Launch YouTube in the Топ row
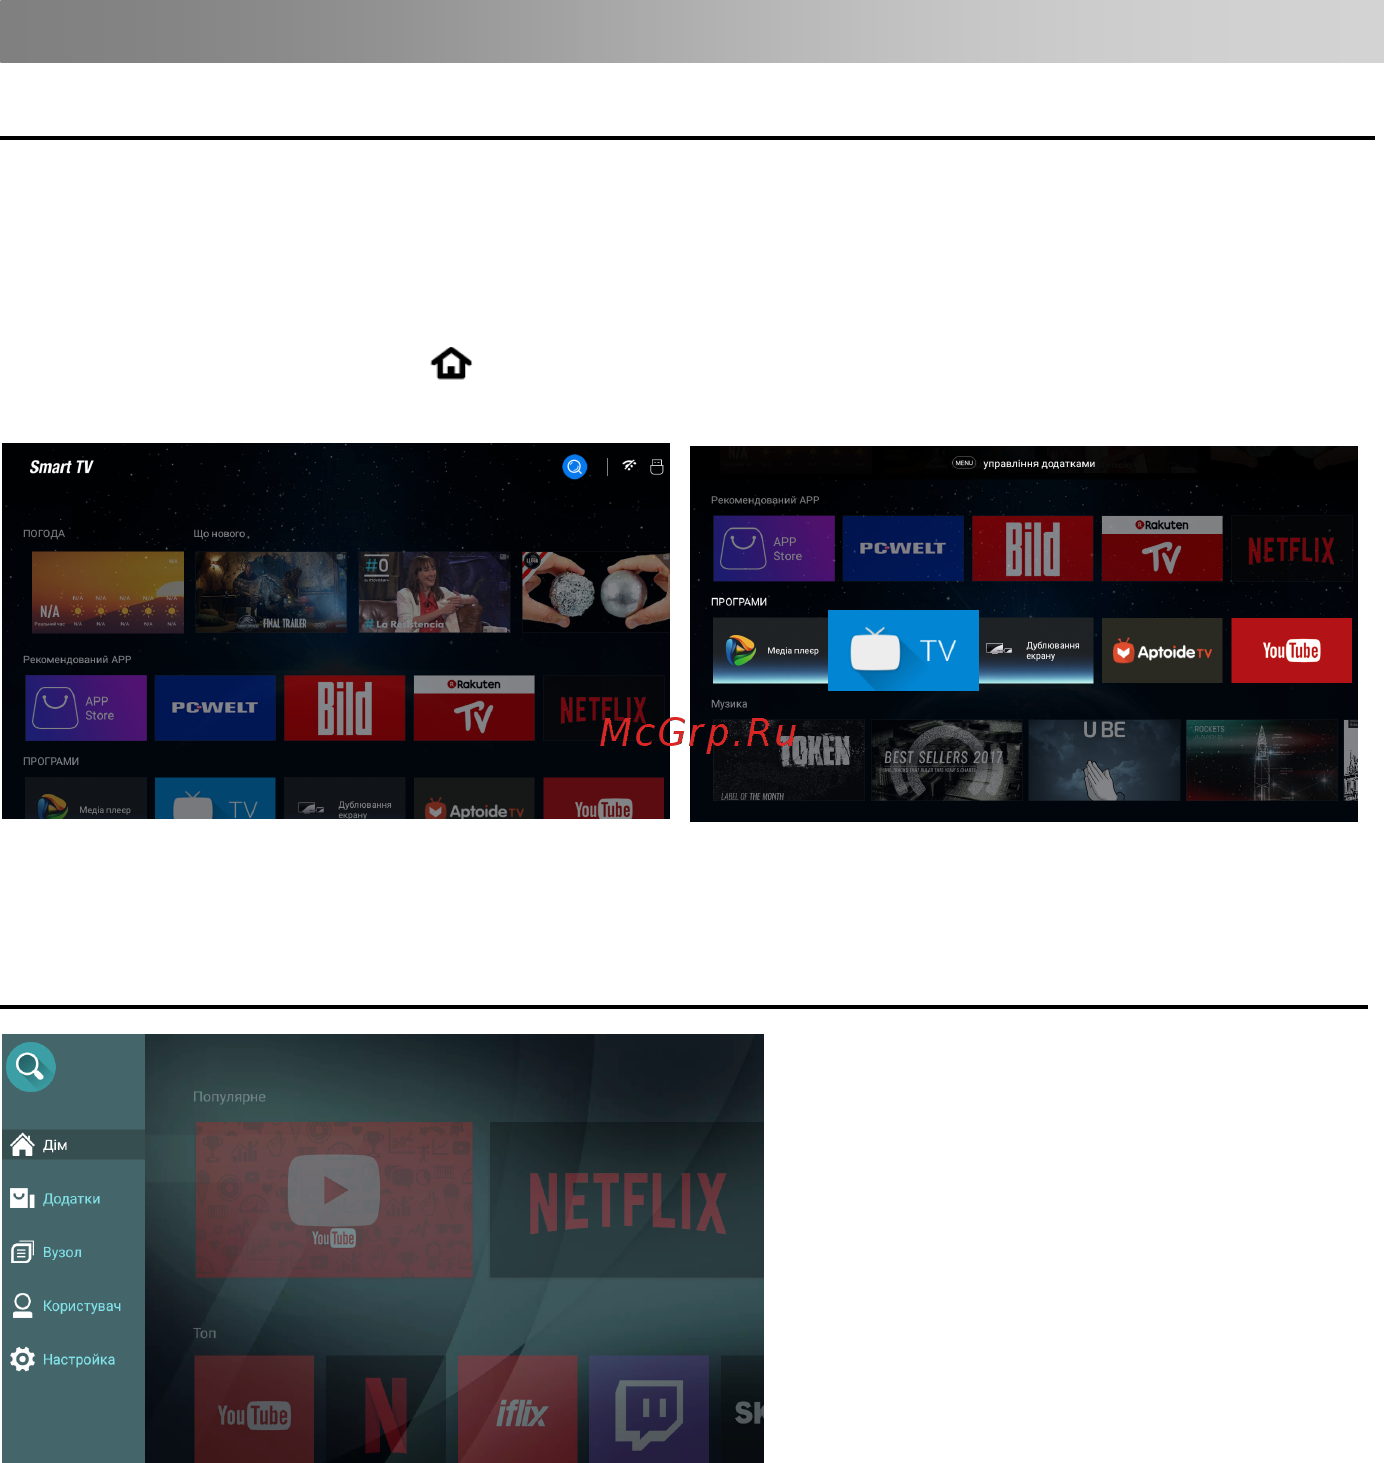The width and height of the screenshot is (1384, 1463). point(254,1409)
